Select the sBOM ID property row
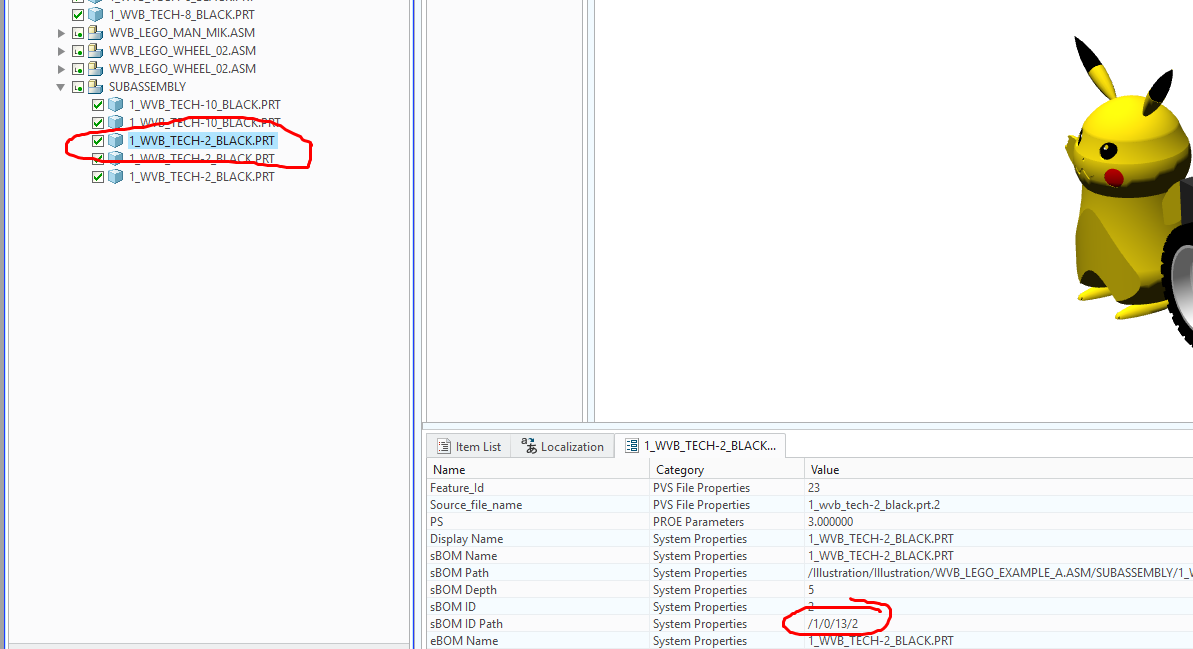Screen dimensions: 1193x649 pyautogui.click(x=810, y=606)
